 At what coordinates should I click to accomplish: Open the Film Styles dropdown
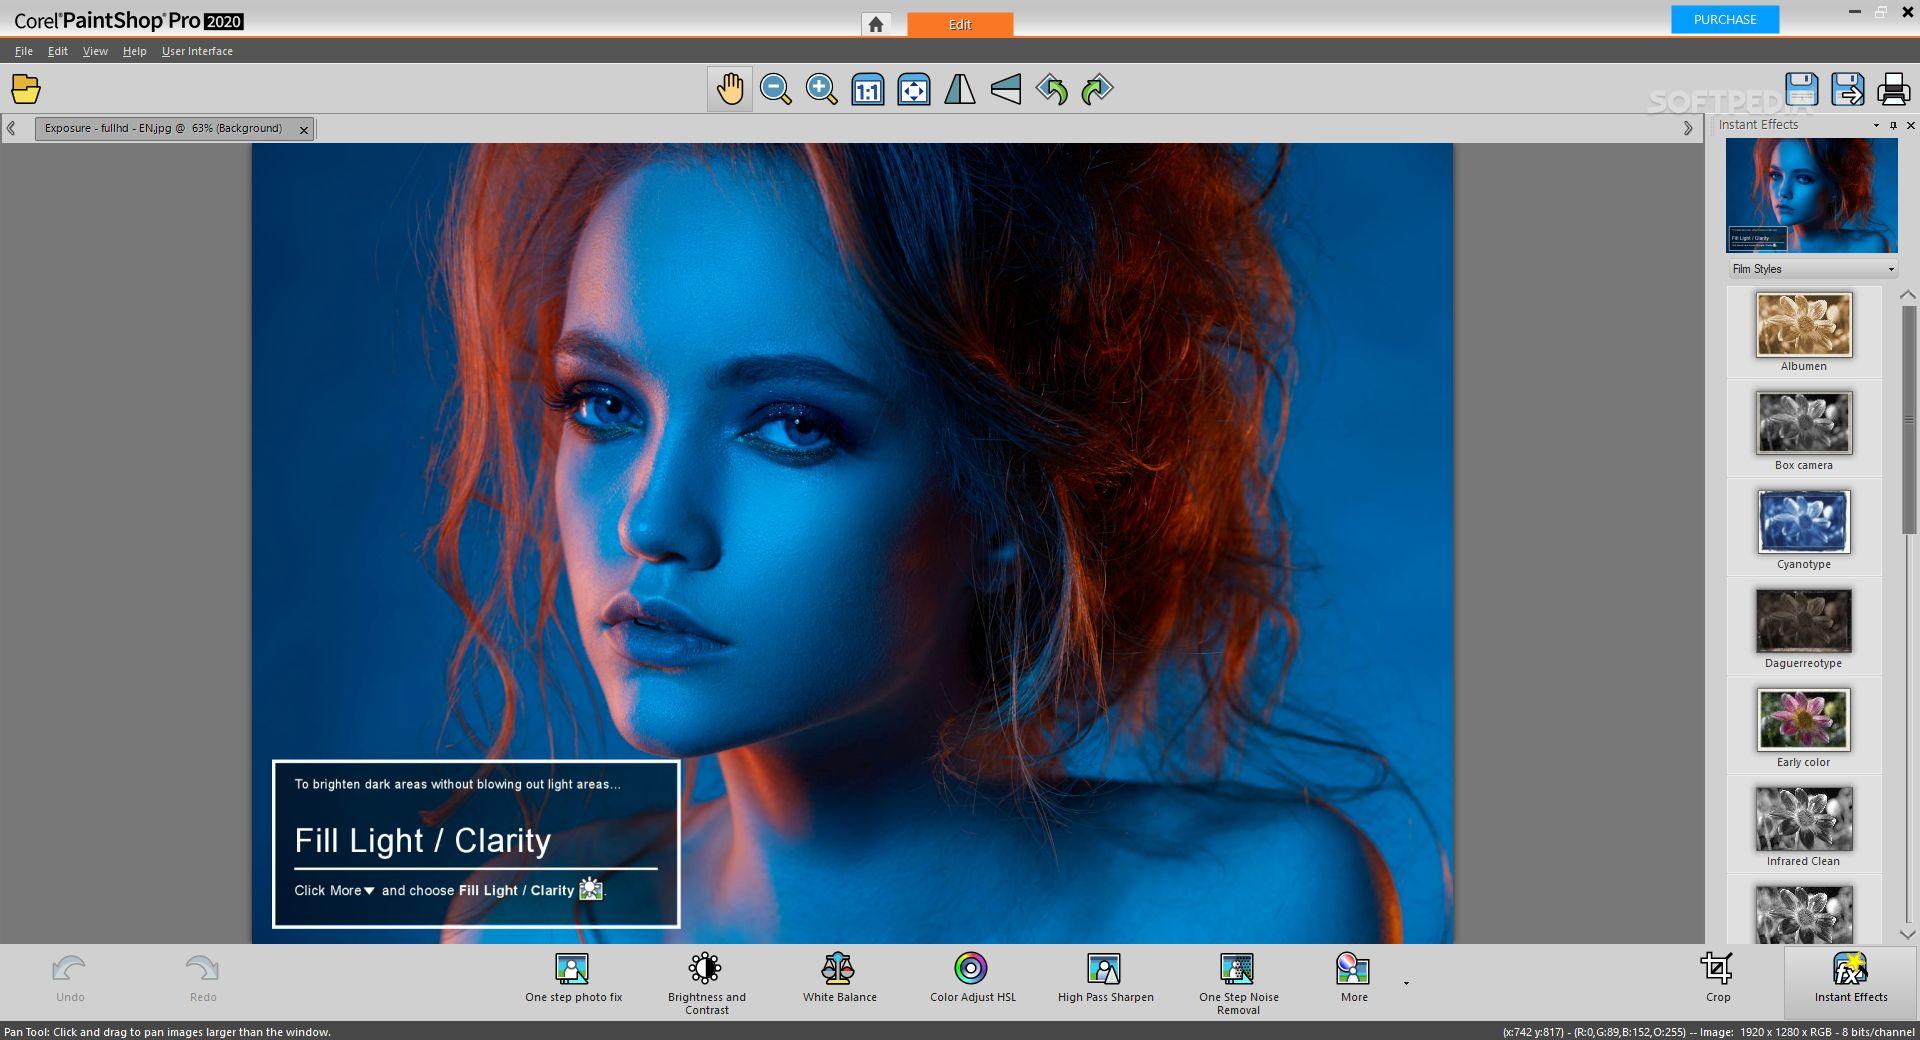(1890, 269)
